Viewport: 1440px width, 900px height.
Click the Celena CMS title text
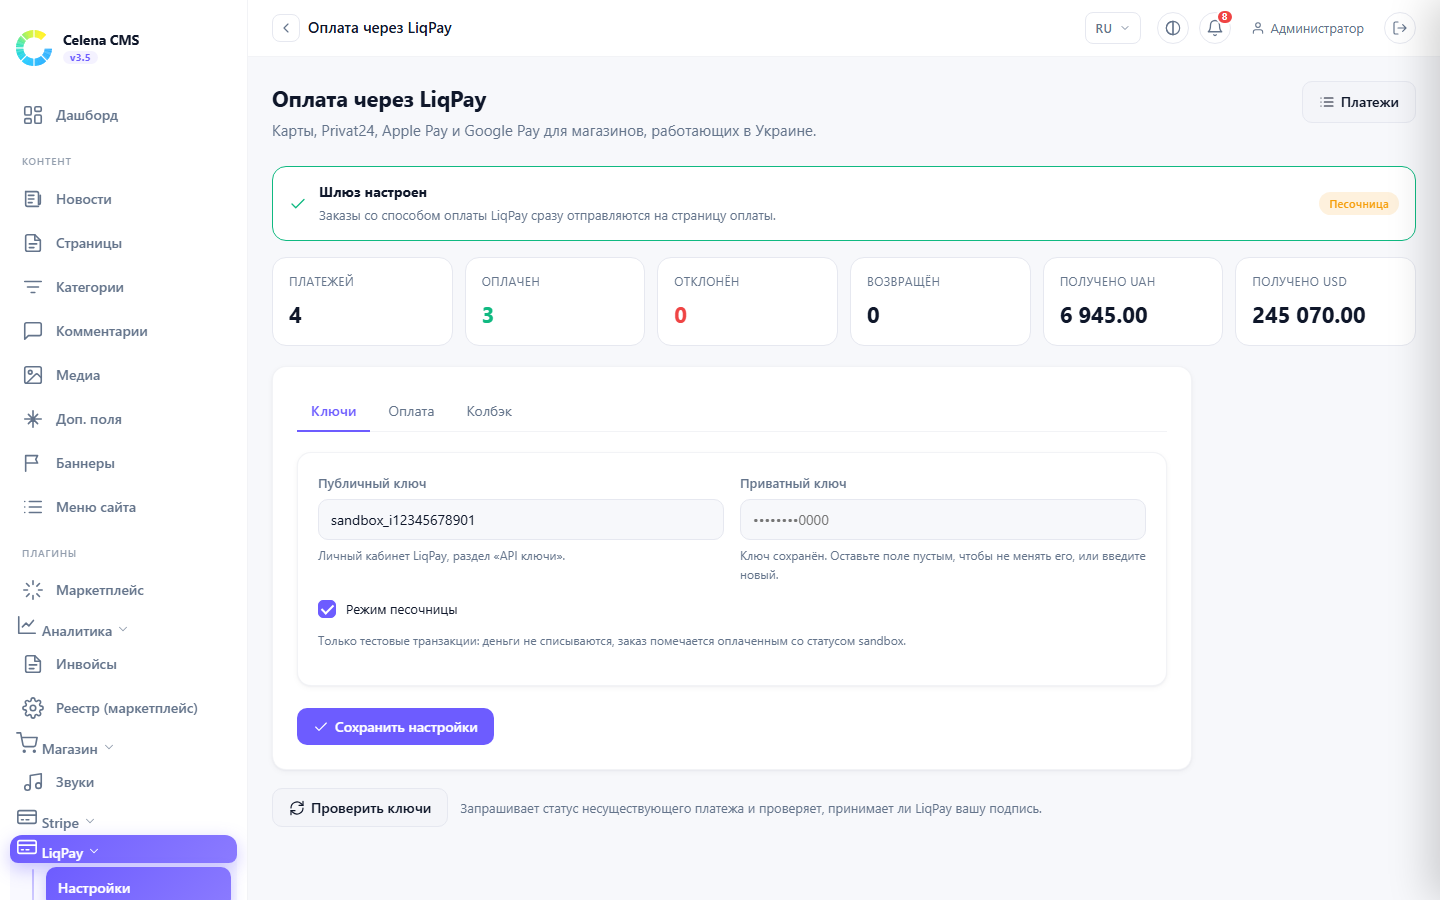pyautogui.click(x=101, y=40)
